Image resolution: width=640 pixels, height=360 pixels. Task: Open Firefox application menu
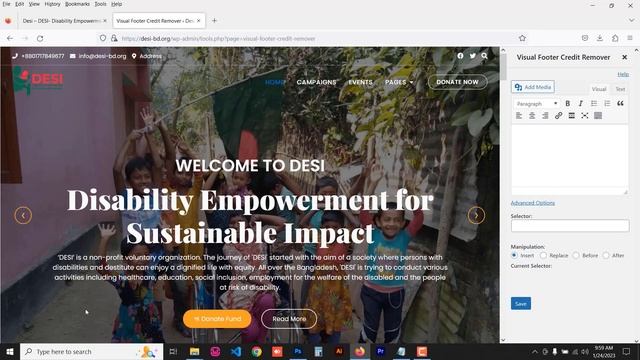pos(630,38)
